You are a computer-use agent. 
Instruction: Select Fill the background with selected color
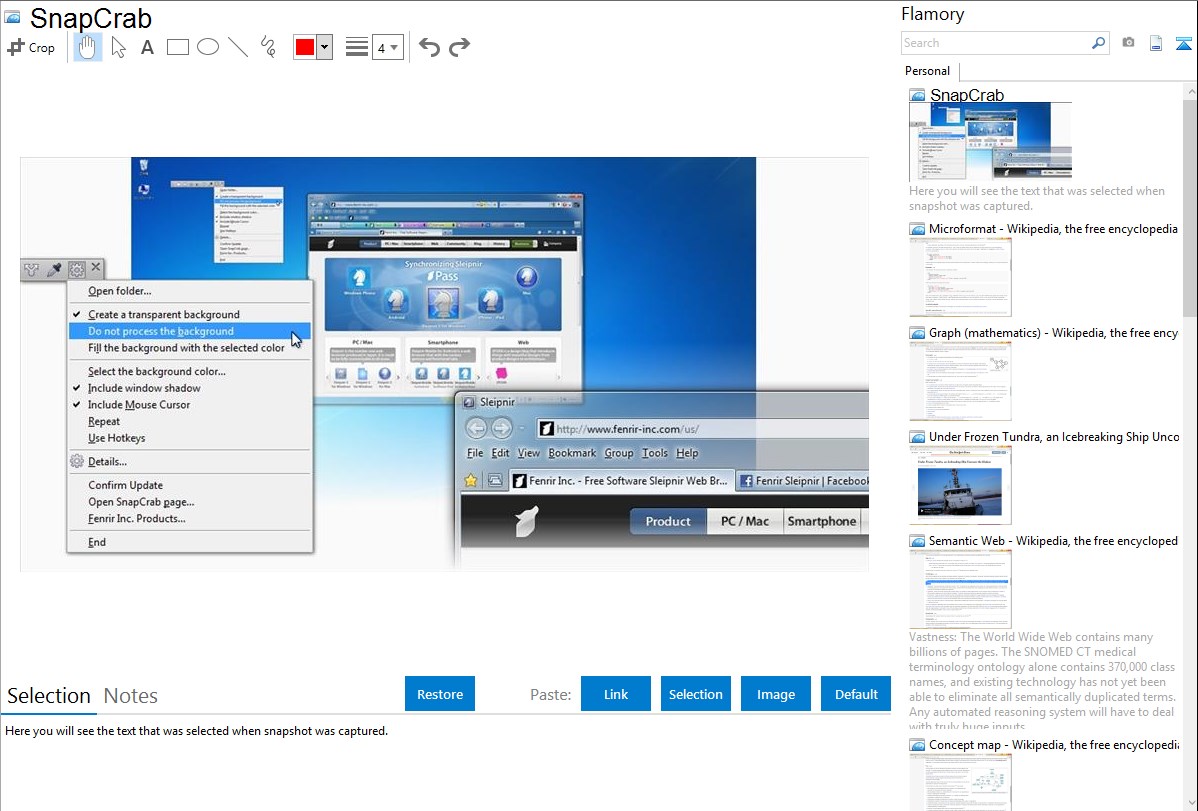point(189,348)
